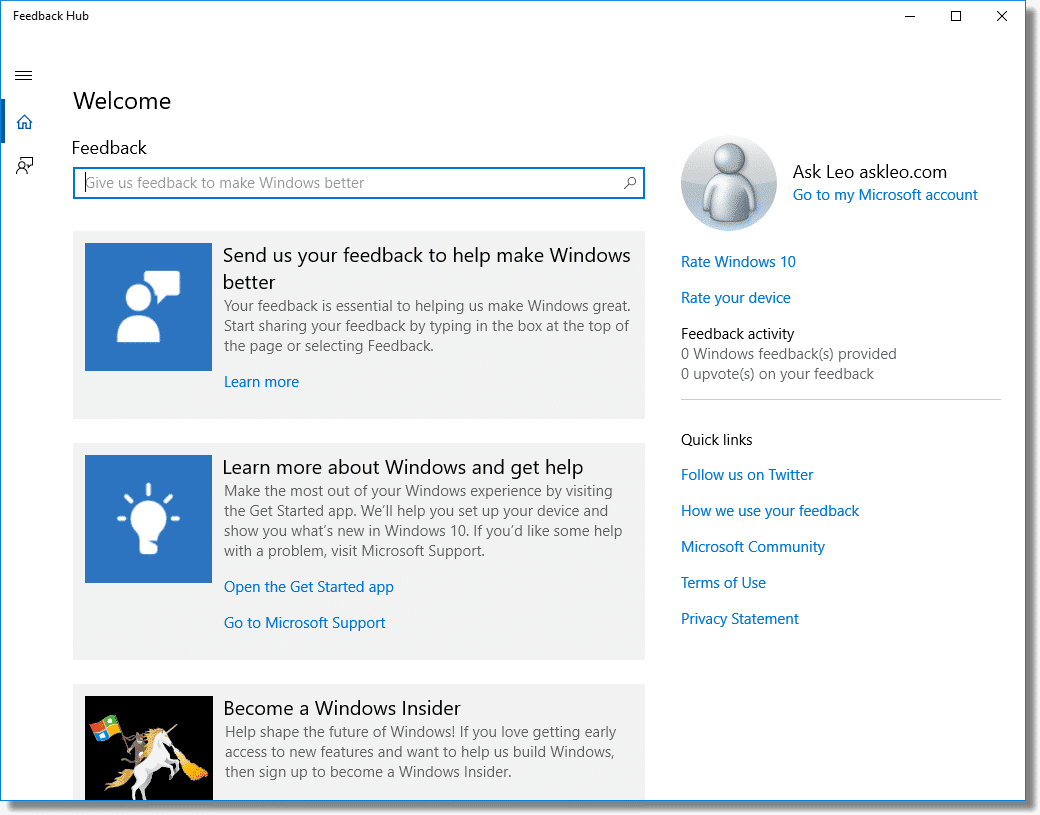Go to my Microsoft account

[885, 195]
